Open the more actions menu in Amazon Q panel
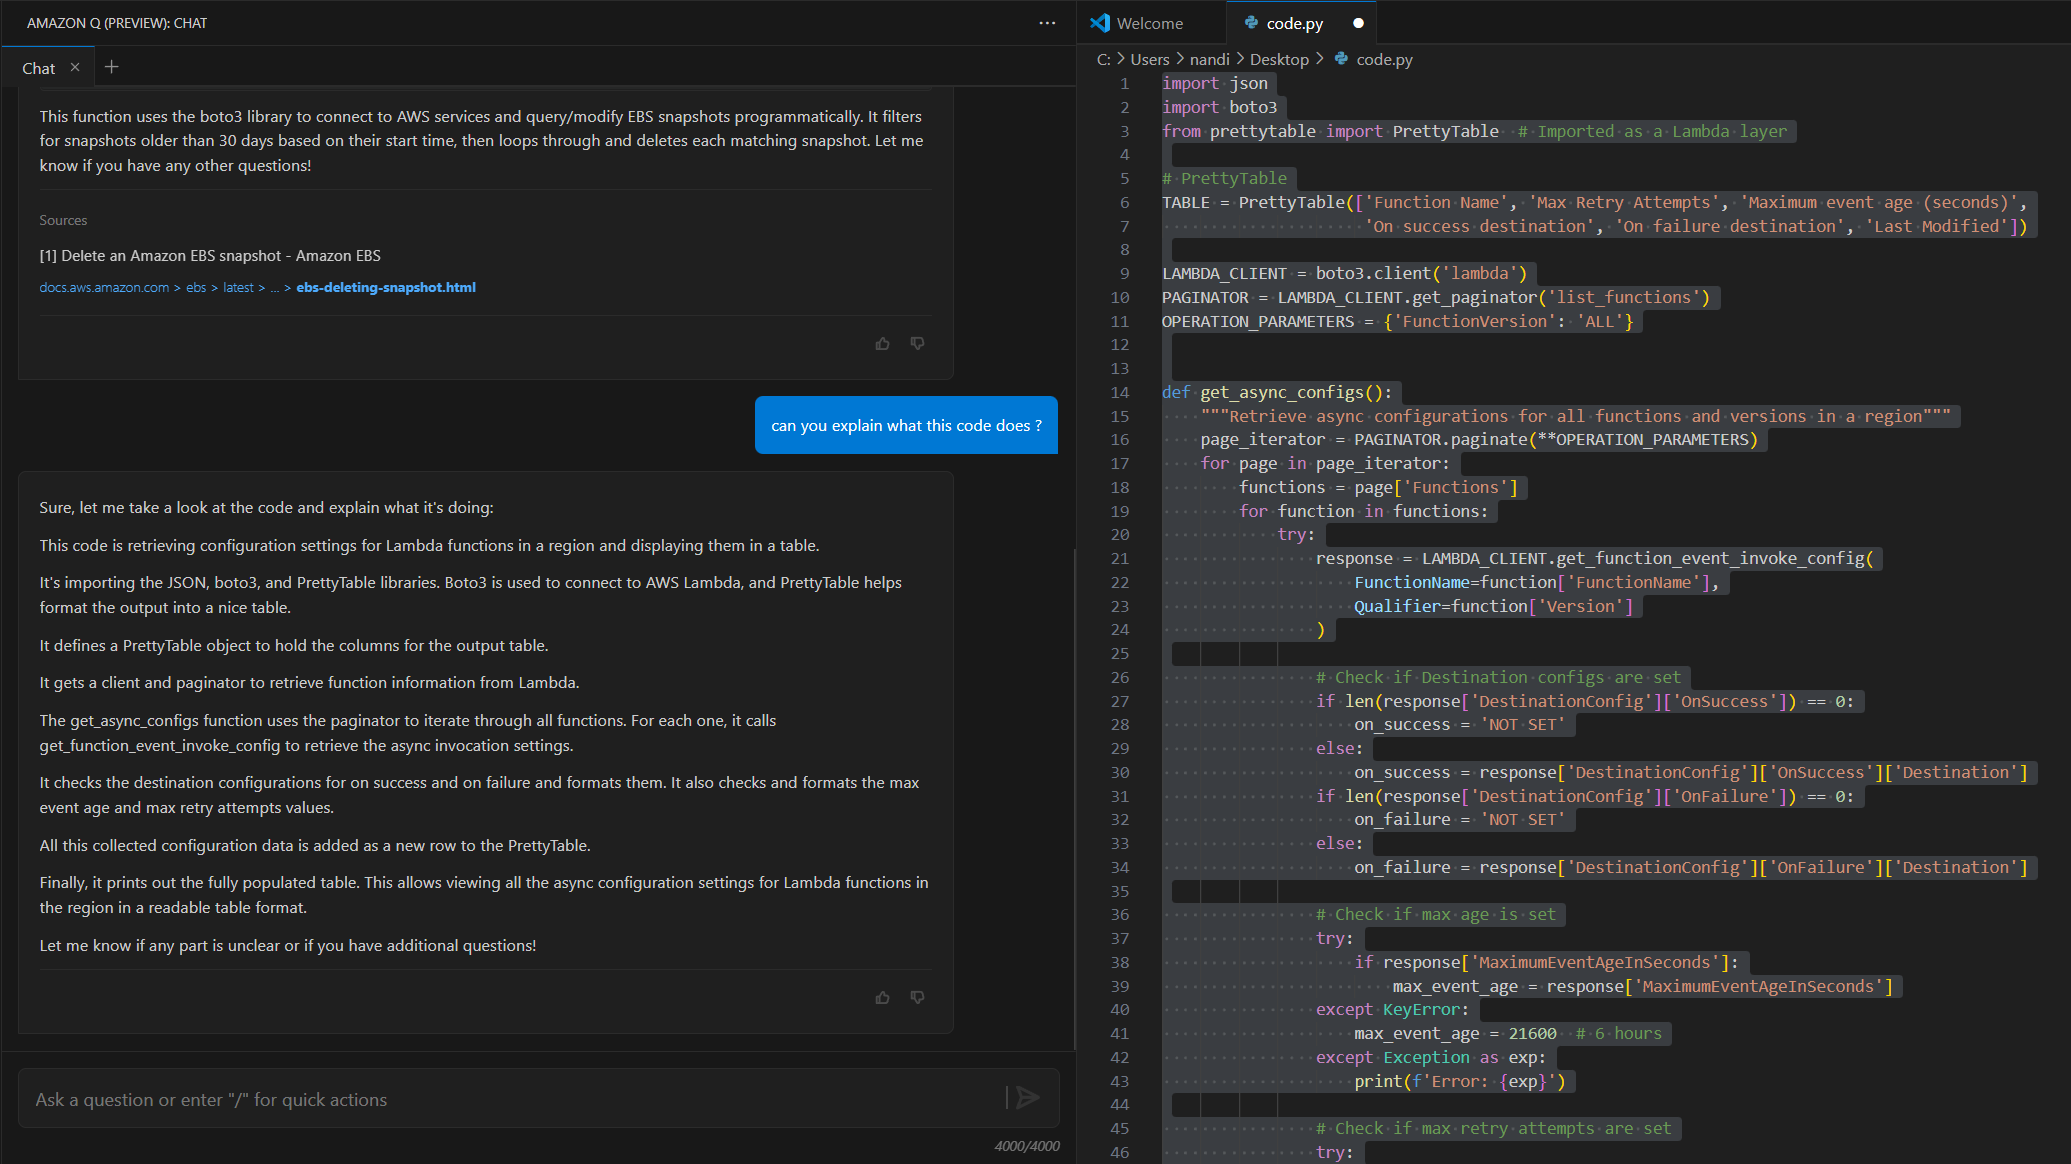Screen dimensions: 2071x1164 pos(1046,22)
